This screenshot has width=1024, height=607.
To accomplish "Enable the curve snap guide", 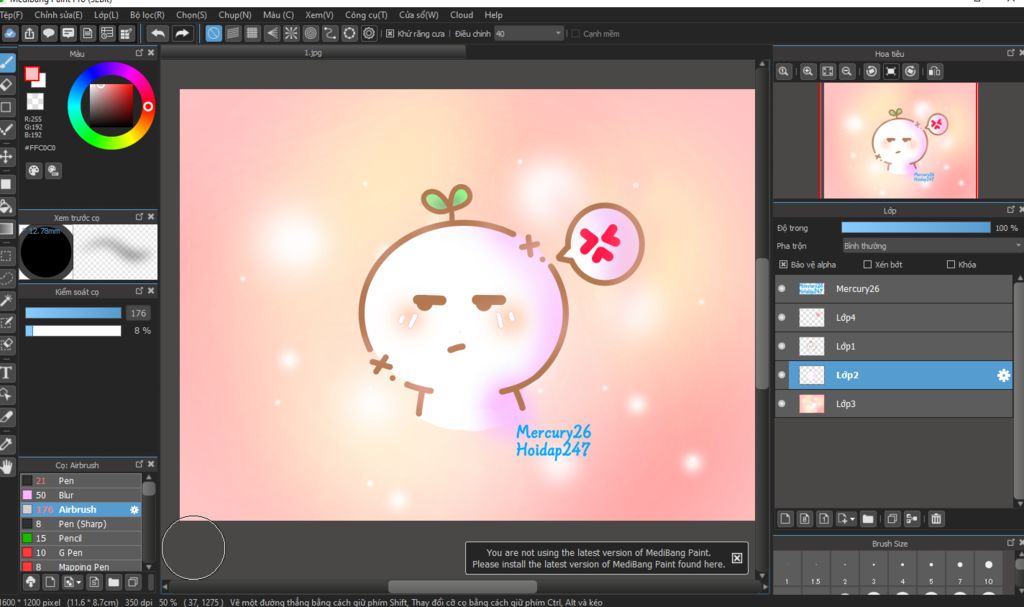I will click(330, 33).
